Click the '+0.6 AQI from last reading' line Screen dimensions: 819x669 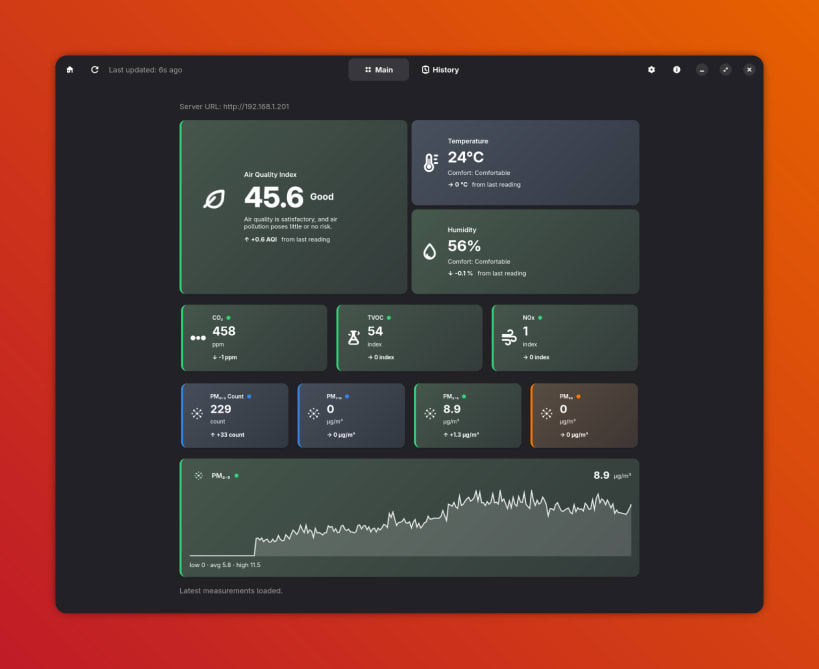pyautogui.click(x=287, y=240)
